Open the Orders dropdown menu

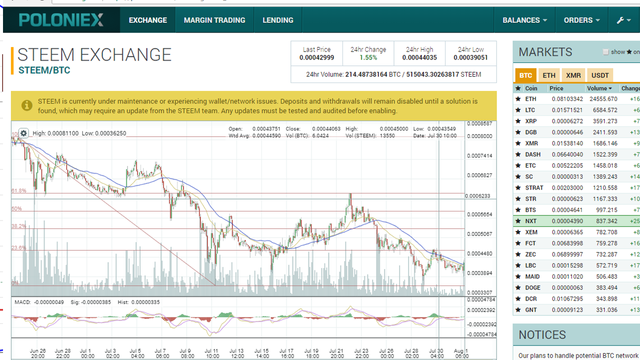pos(582,20)
